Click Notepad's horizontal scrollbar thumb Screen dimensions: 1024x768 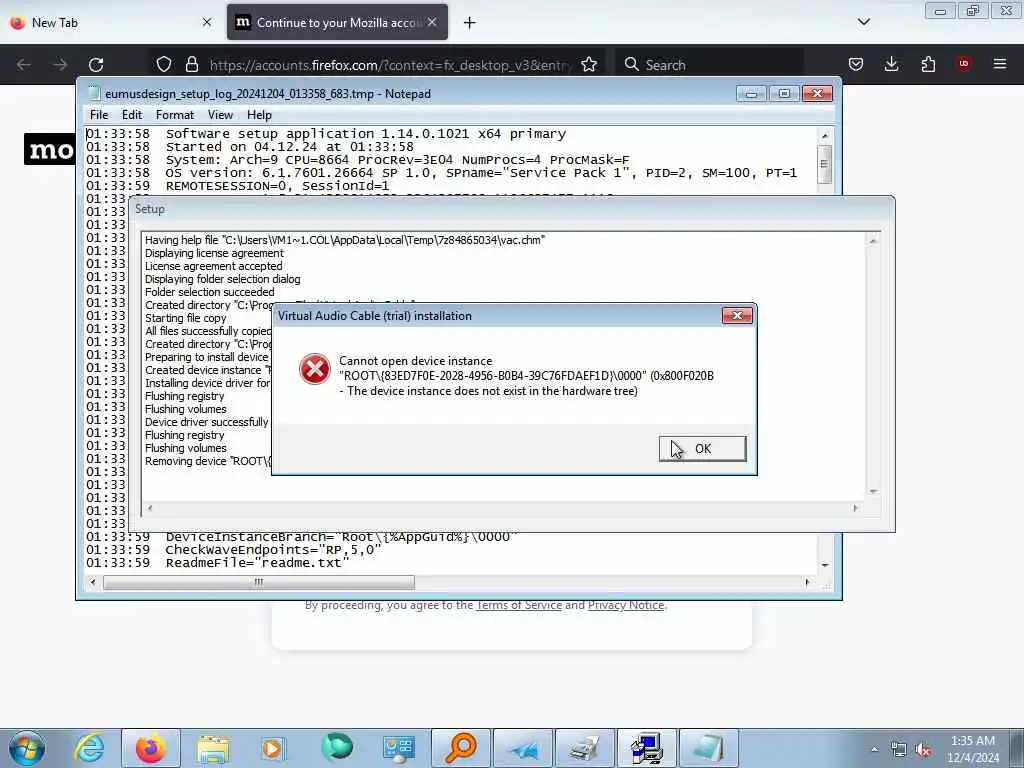(x=259, y=582)
